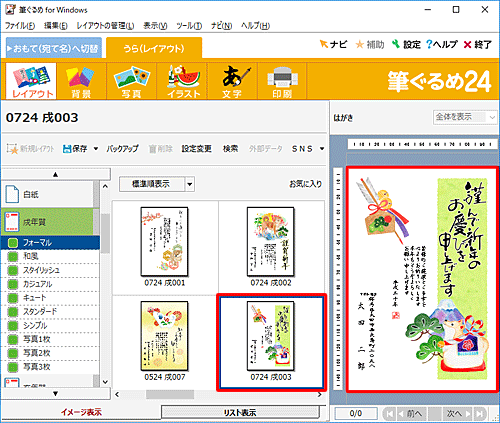Screen dimensions: 500x423
Task: Click the 補助 star icon
Action: coord(360,44)
